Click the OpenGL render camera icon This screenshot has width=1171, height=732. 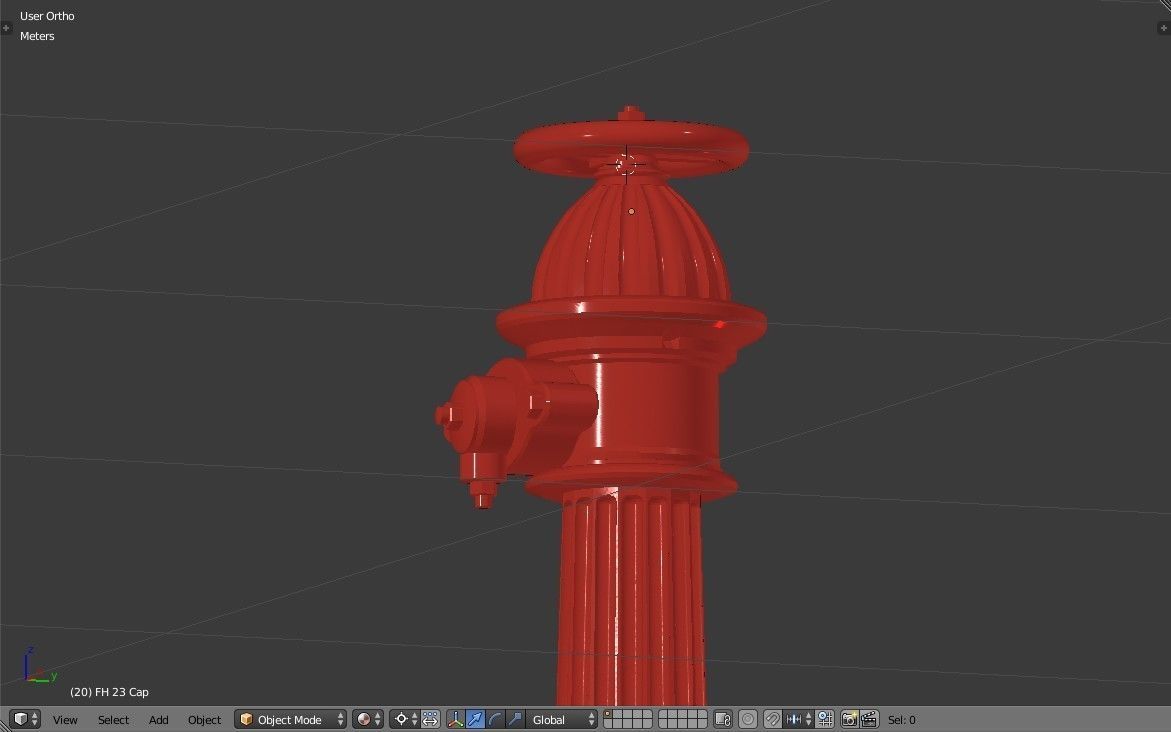click(x=851, y=719)
